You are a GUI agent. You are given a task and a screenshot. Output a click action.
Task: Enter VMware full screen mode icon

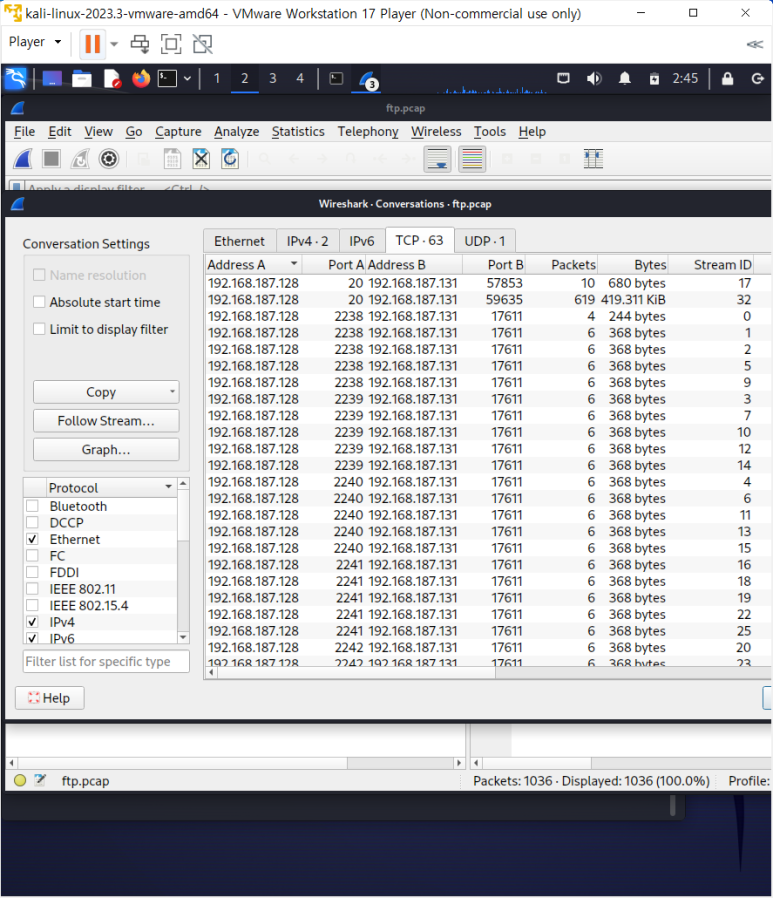click(x=171, y=44)
